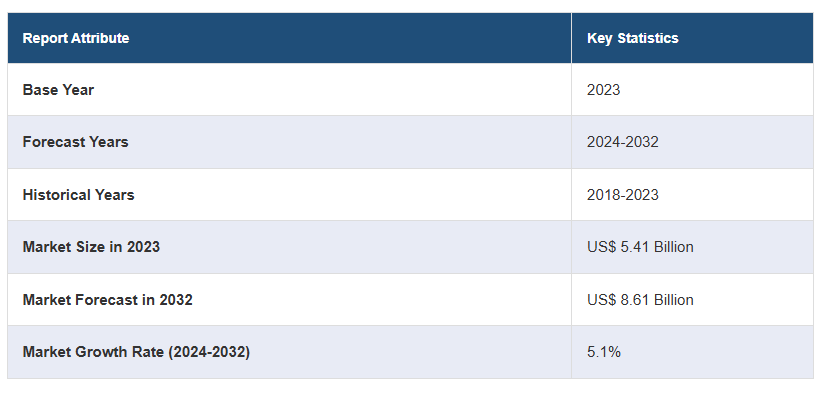The width and height of the screenshot is (824, 397).
Task: Select the Base Year row label
Action: [58, 90]
